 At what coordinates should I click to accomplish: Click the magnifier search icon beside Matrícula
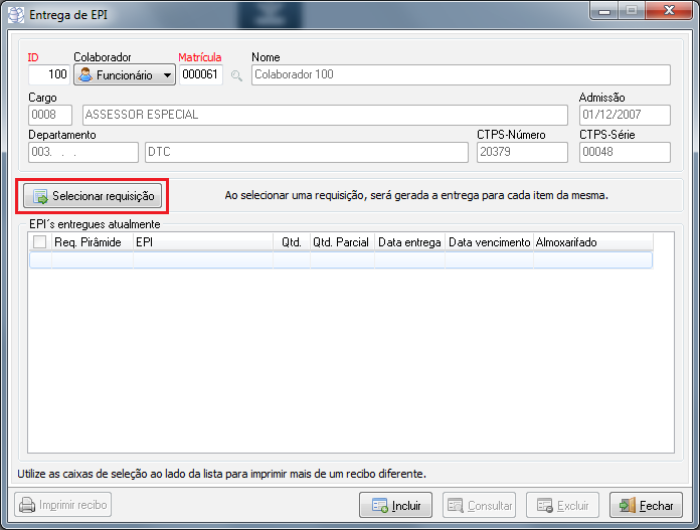237,75
